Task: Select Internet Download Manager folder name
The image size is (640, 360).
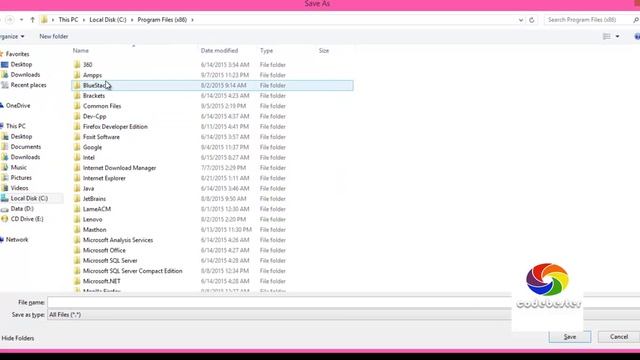Action: (119, 168)
